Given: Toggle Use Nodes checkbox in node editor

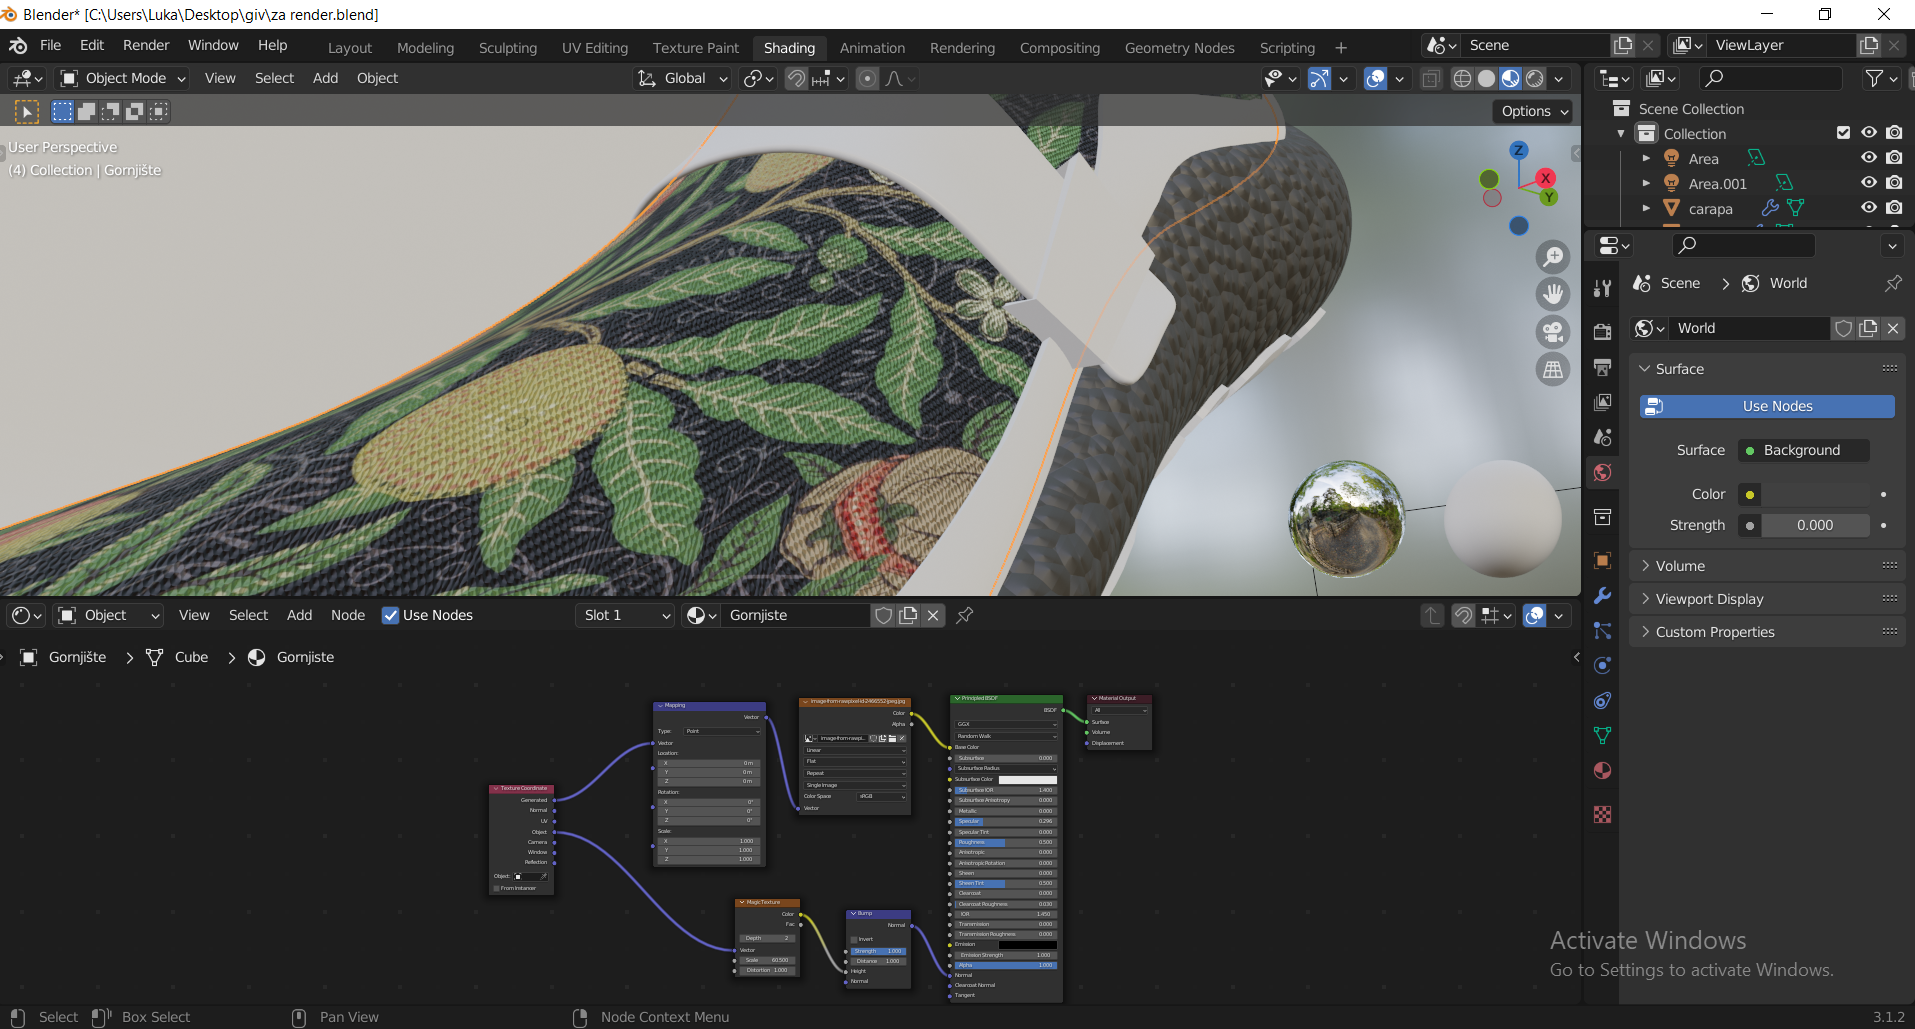Looking at the screenshot, I should click(390, 615).
